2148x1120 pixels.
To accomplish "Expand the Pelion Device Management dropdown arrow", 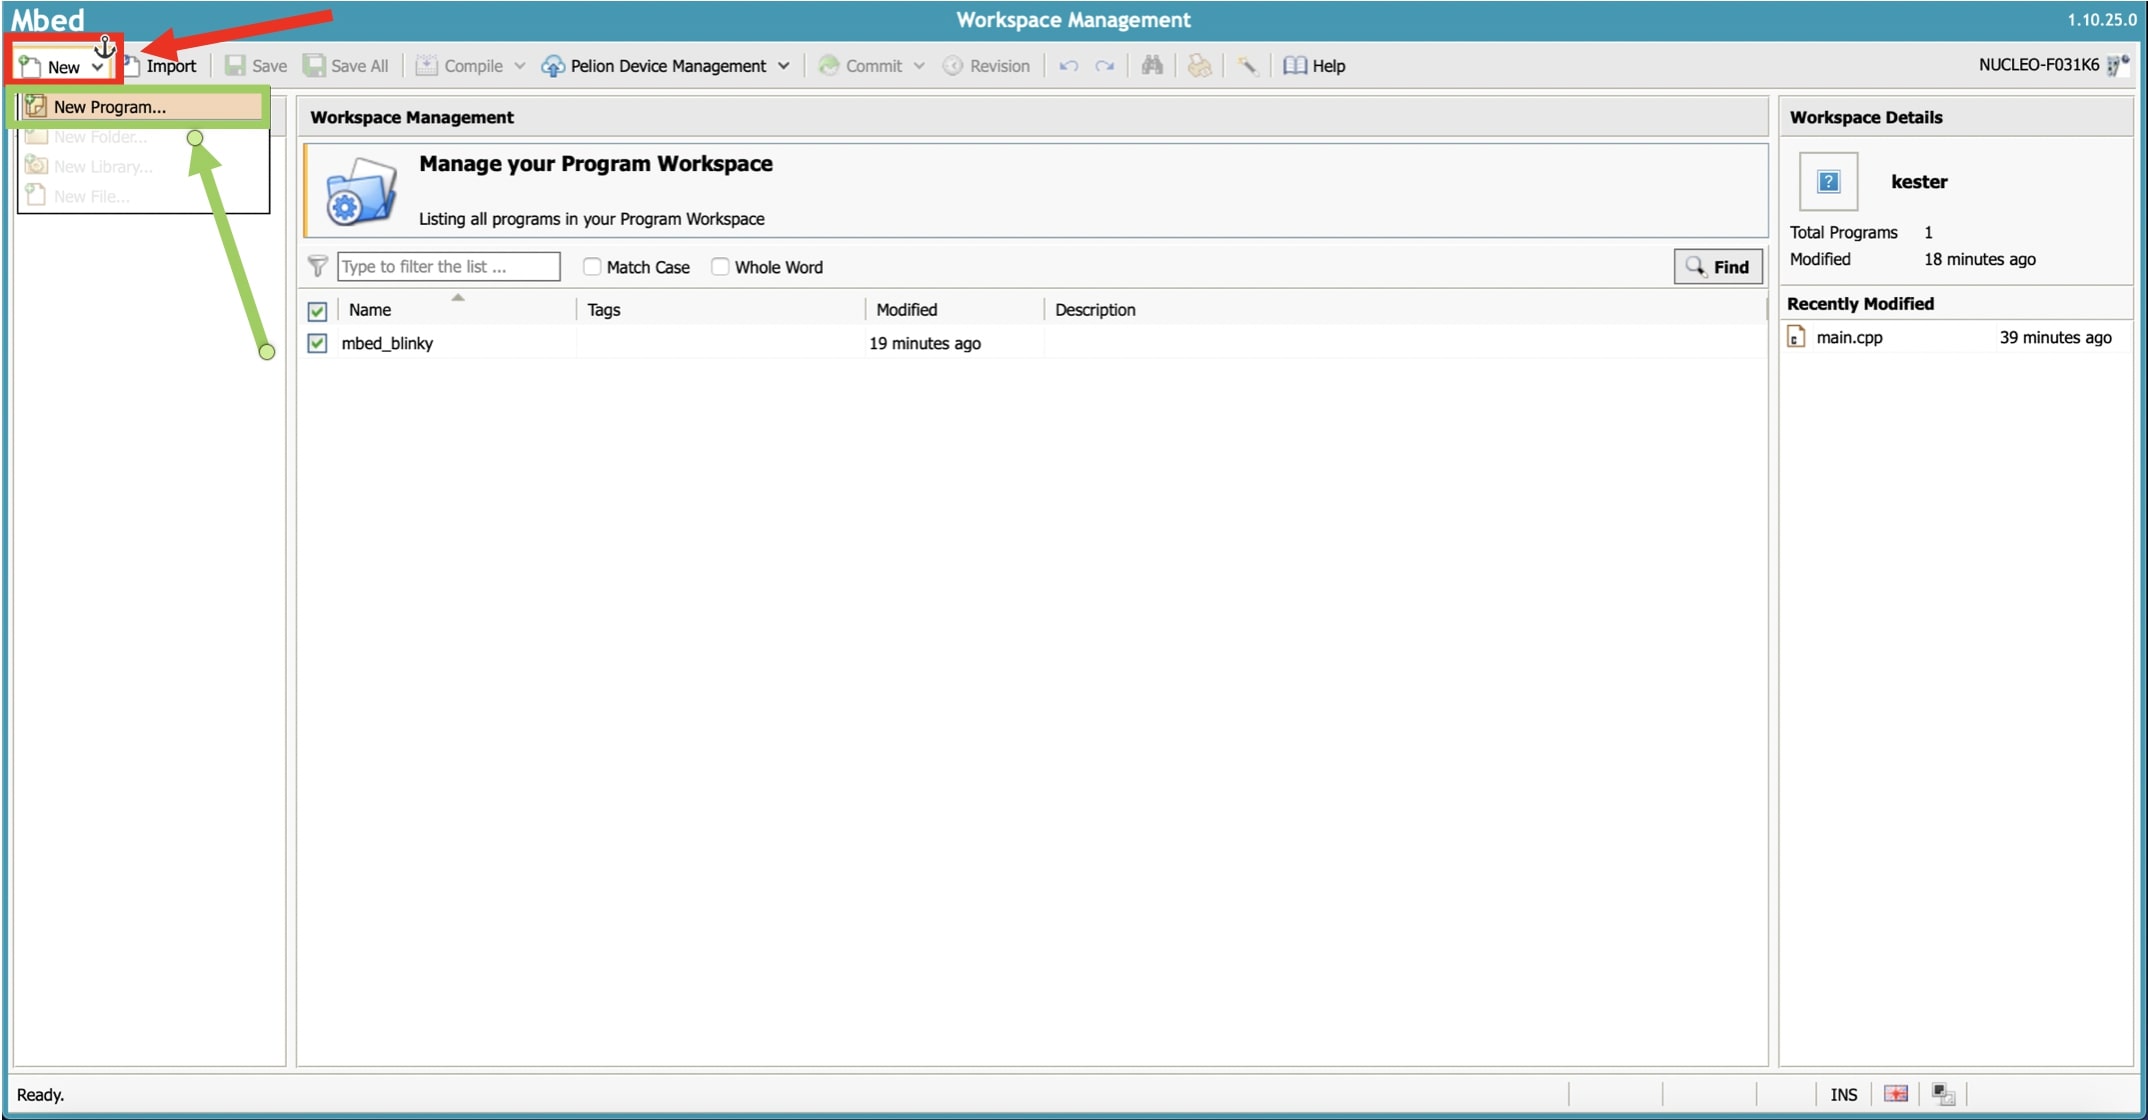I will (784, 66).
